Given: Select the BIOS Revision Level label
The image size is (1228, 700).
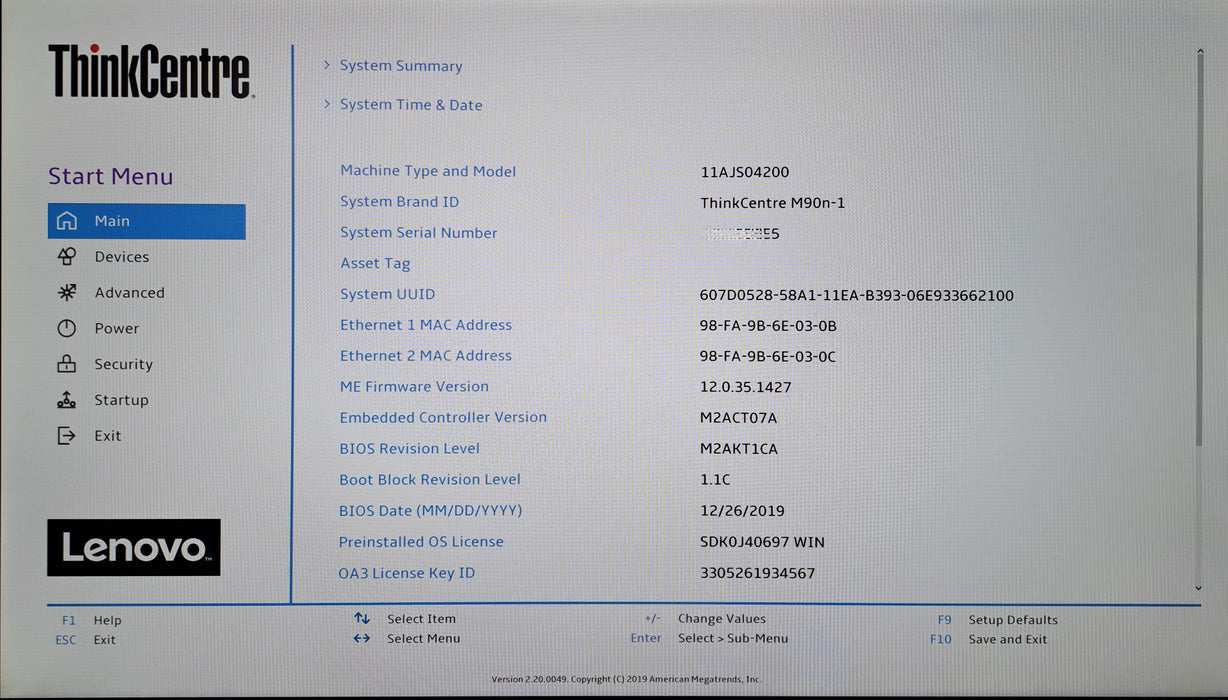Looking at the screenshot, I should [x=409, y=449].
